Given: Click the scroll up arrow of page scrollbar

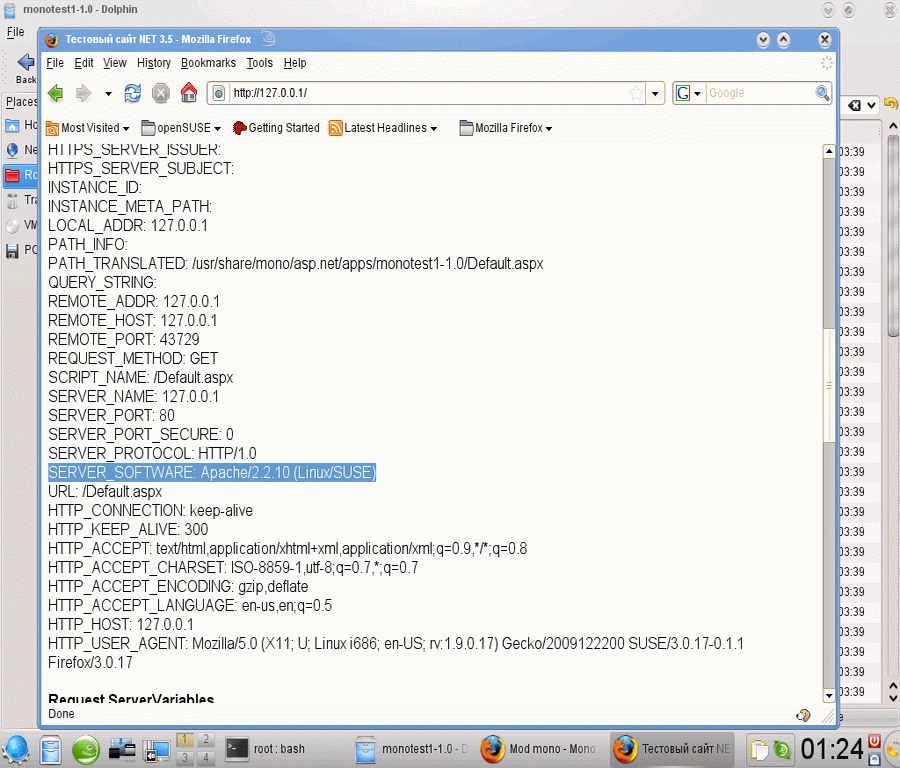Looking at the screenshot, I should pos(828,152).
